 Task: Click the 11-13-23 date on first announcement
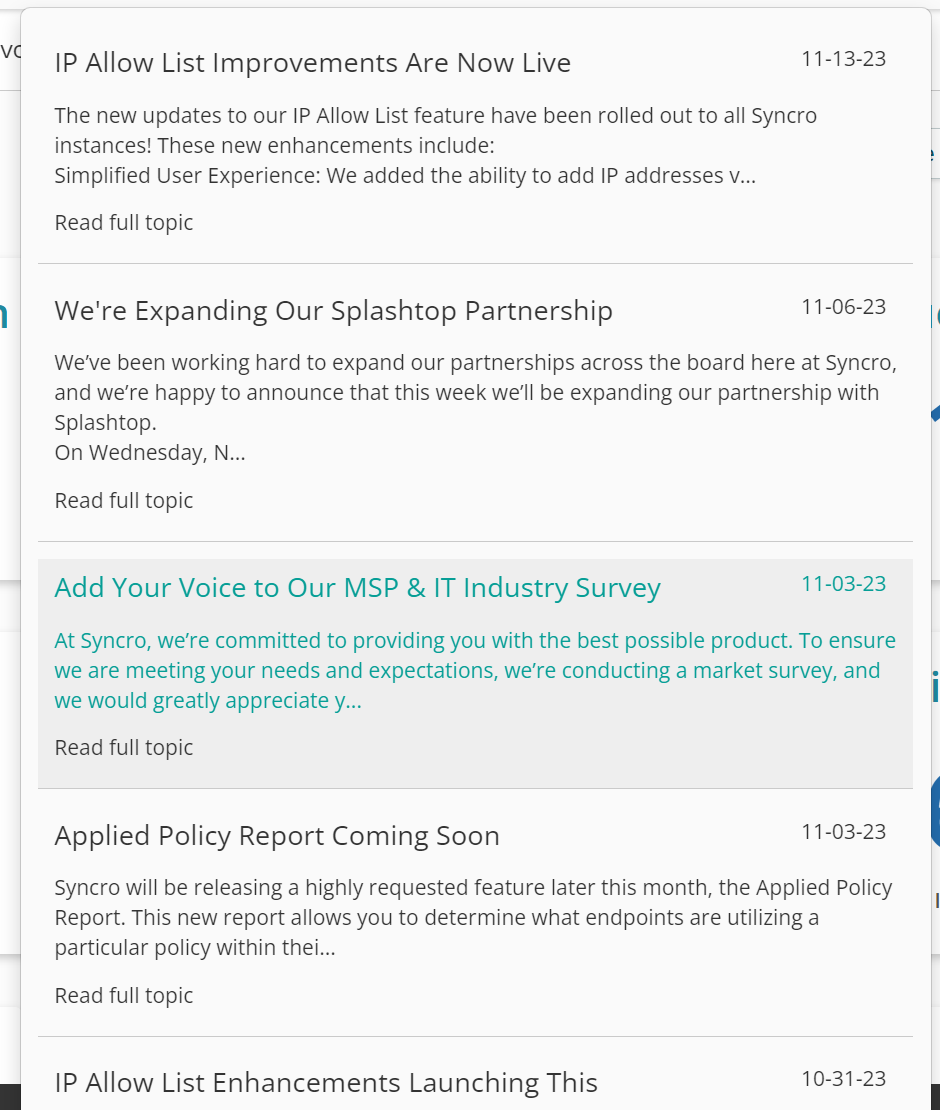click(843, 59)
